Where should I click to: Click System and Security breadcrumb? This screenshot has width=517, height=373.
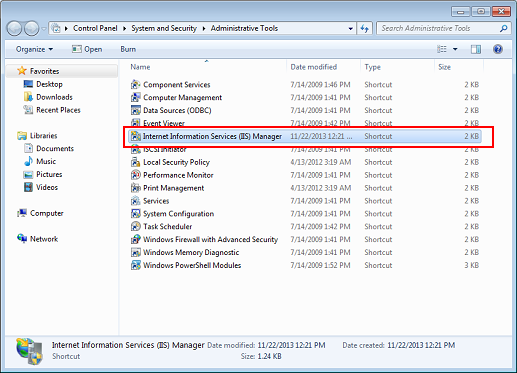pos(164,28)
